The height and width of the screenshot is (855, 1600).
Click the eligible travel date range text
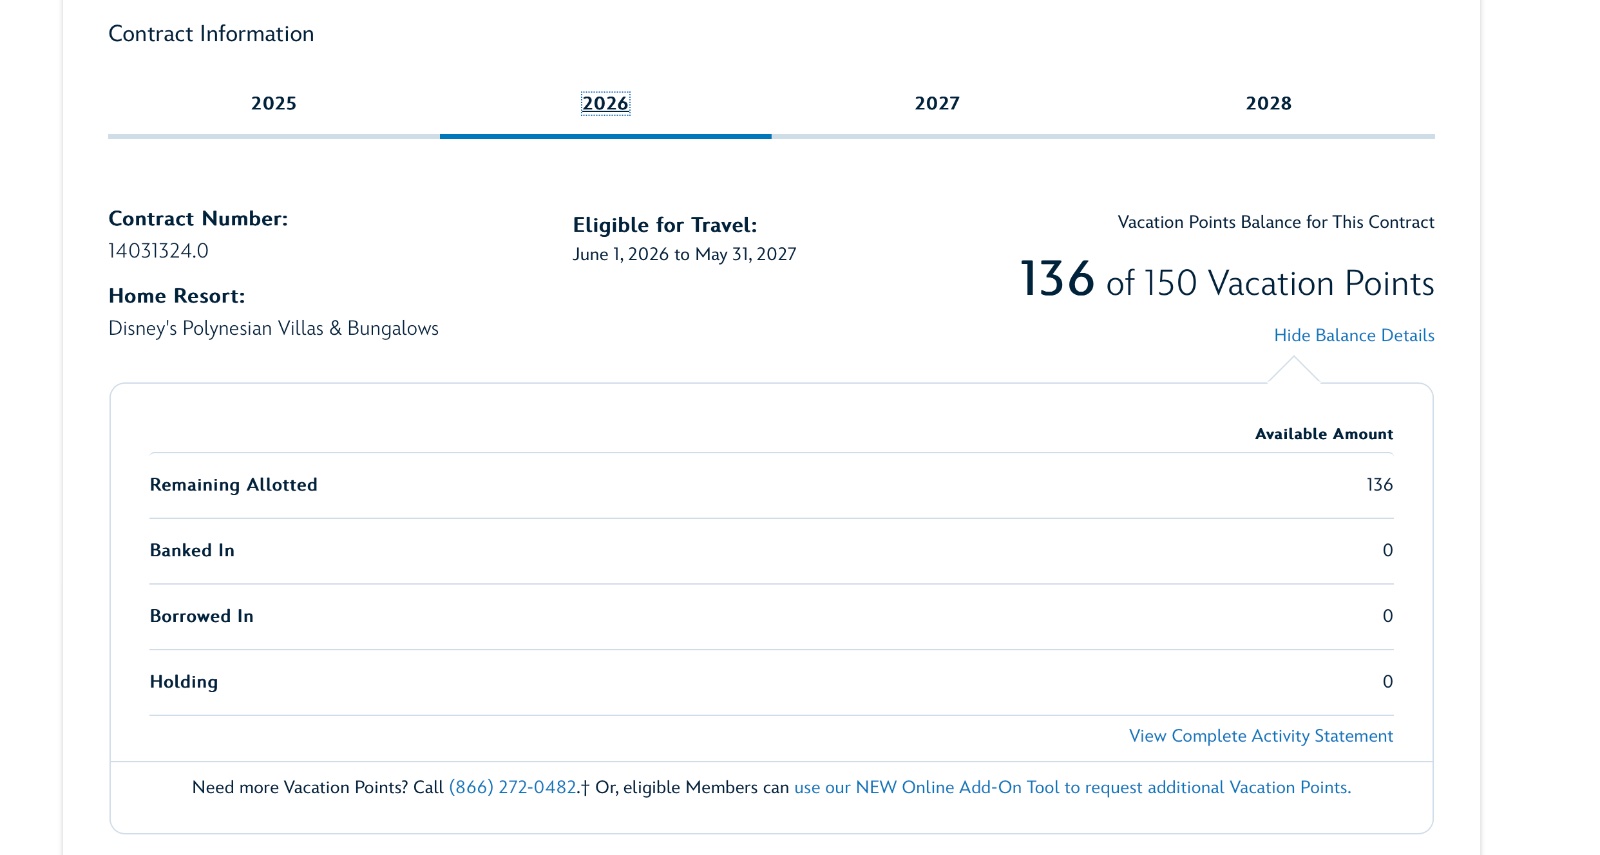684,255
